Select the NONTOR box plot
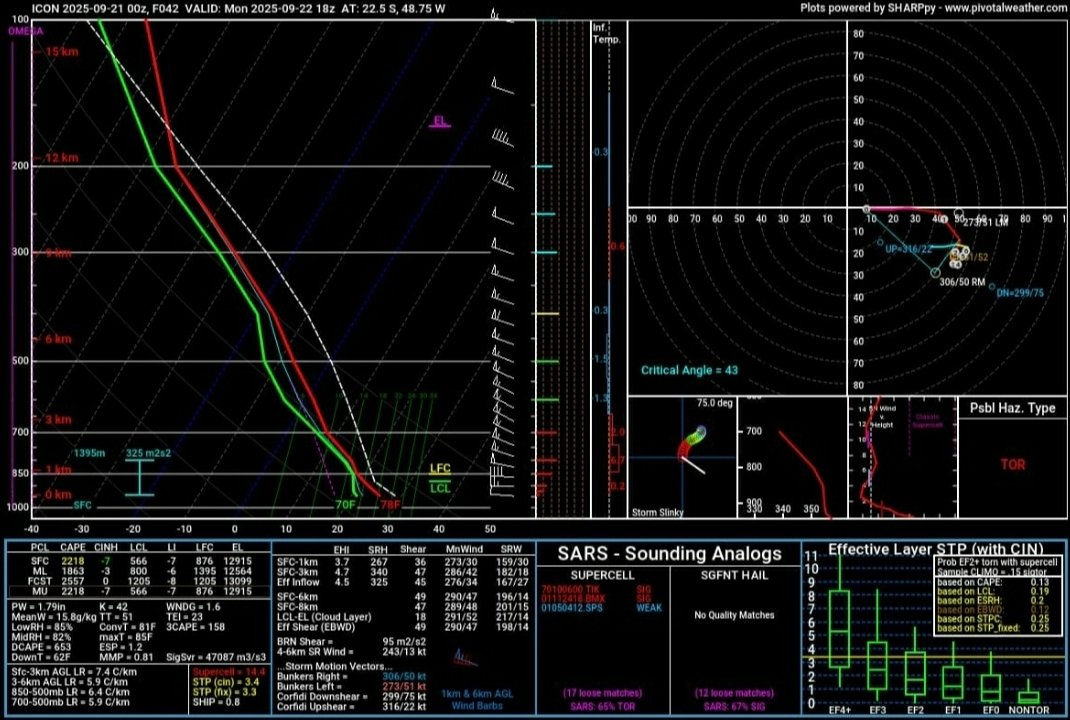1070x720 pixels. [x=1028, y=696]
